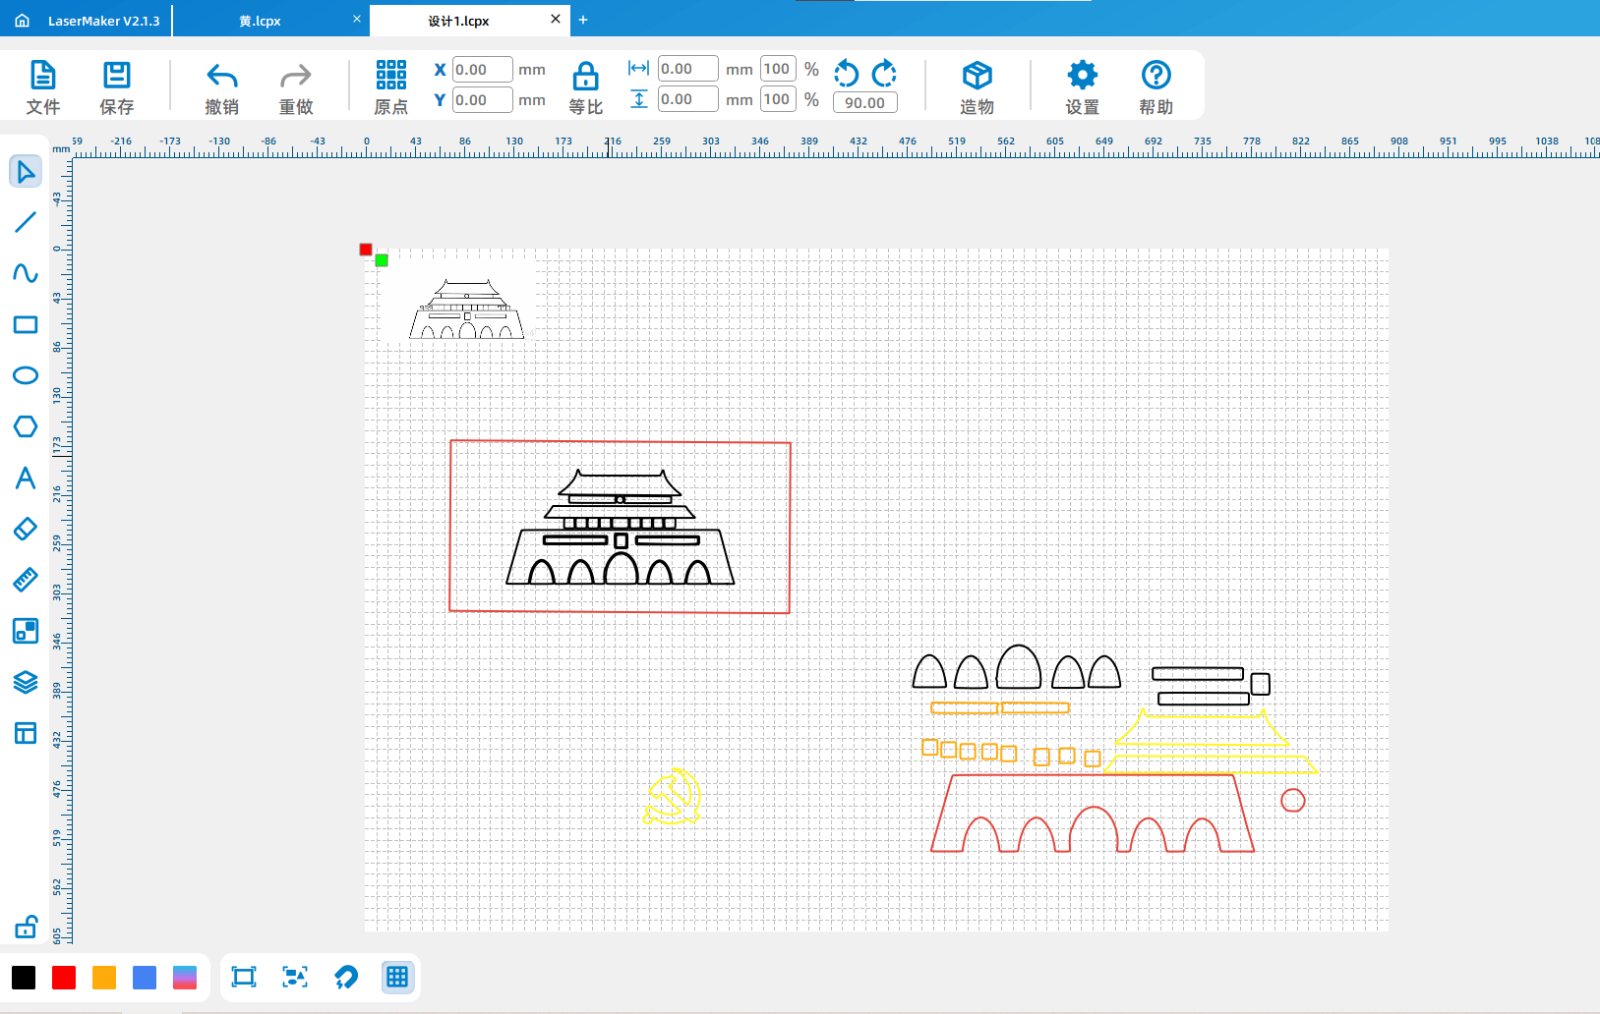Toggle the lock icon in left sidebar
Screen dimensions: 1600x1014
[x=25, y=927]
